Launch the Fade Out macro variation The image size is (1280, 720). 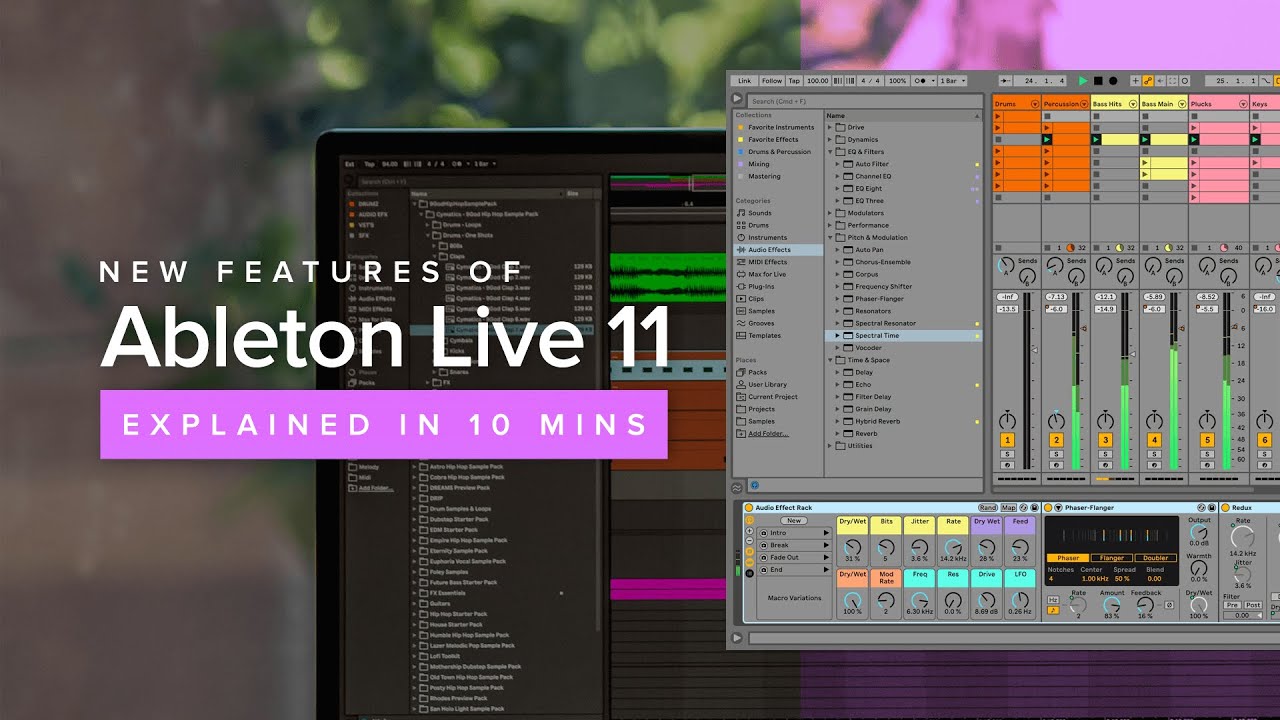coord(827,557)
